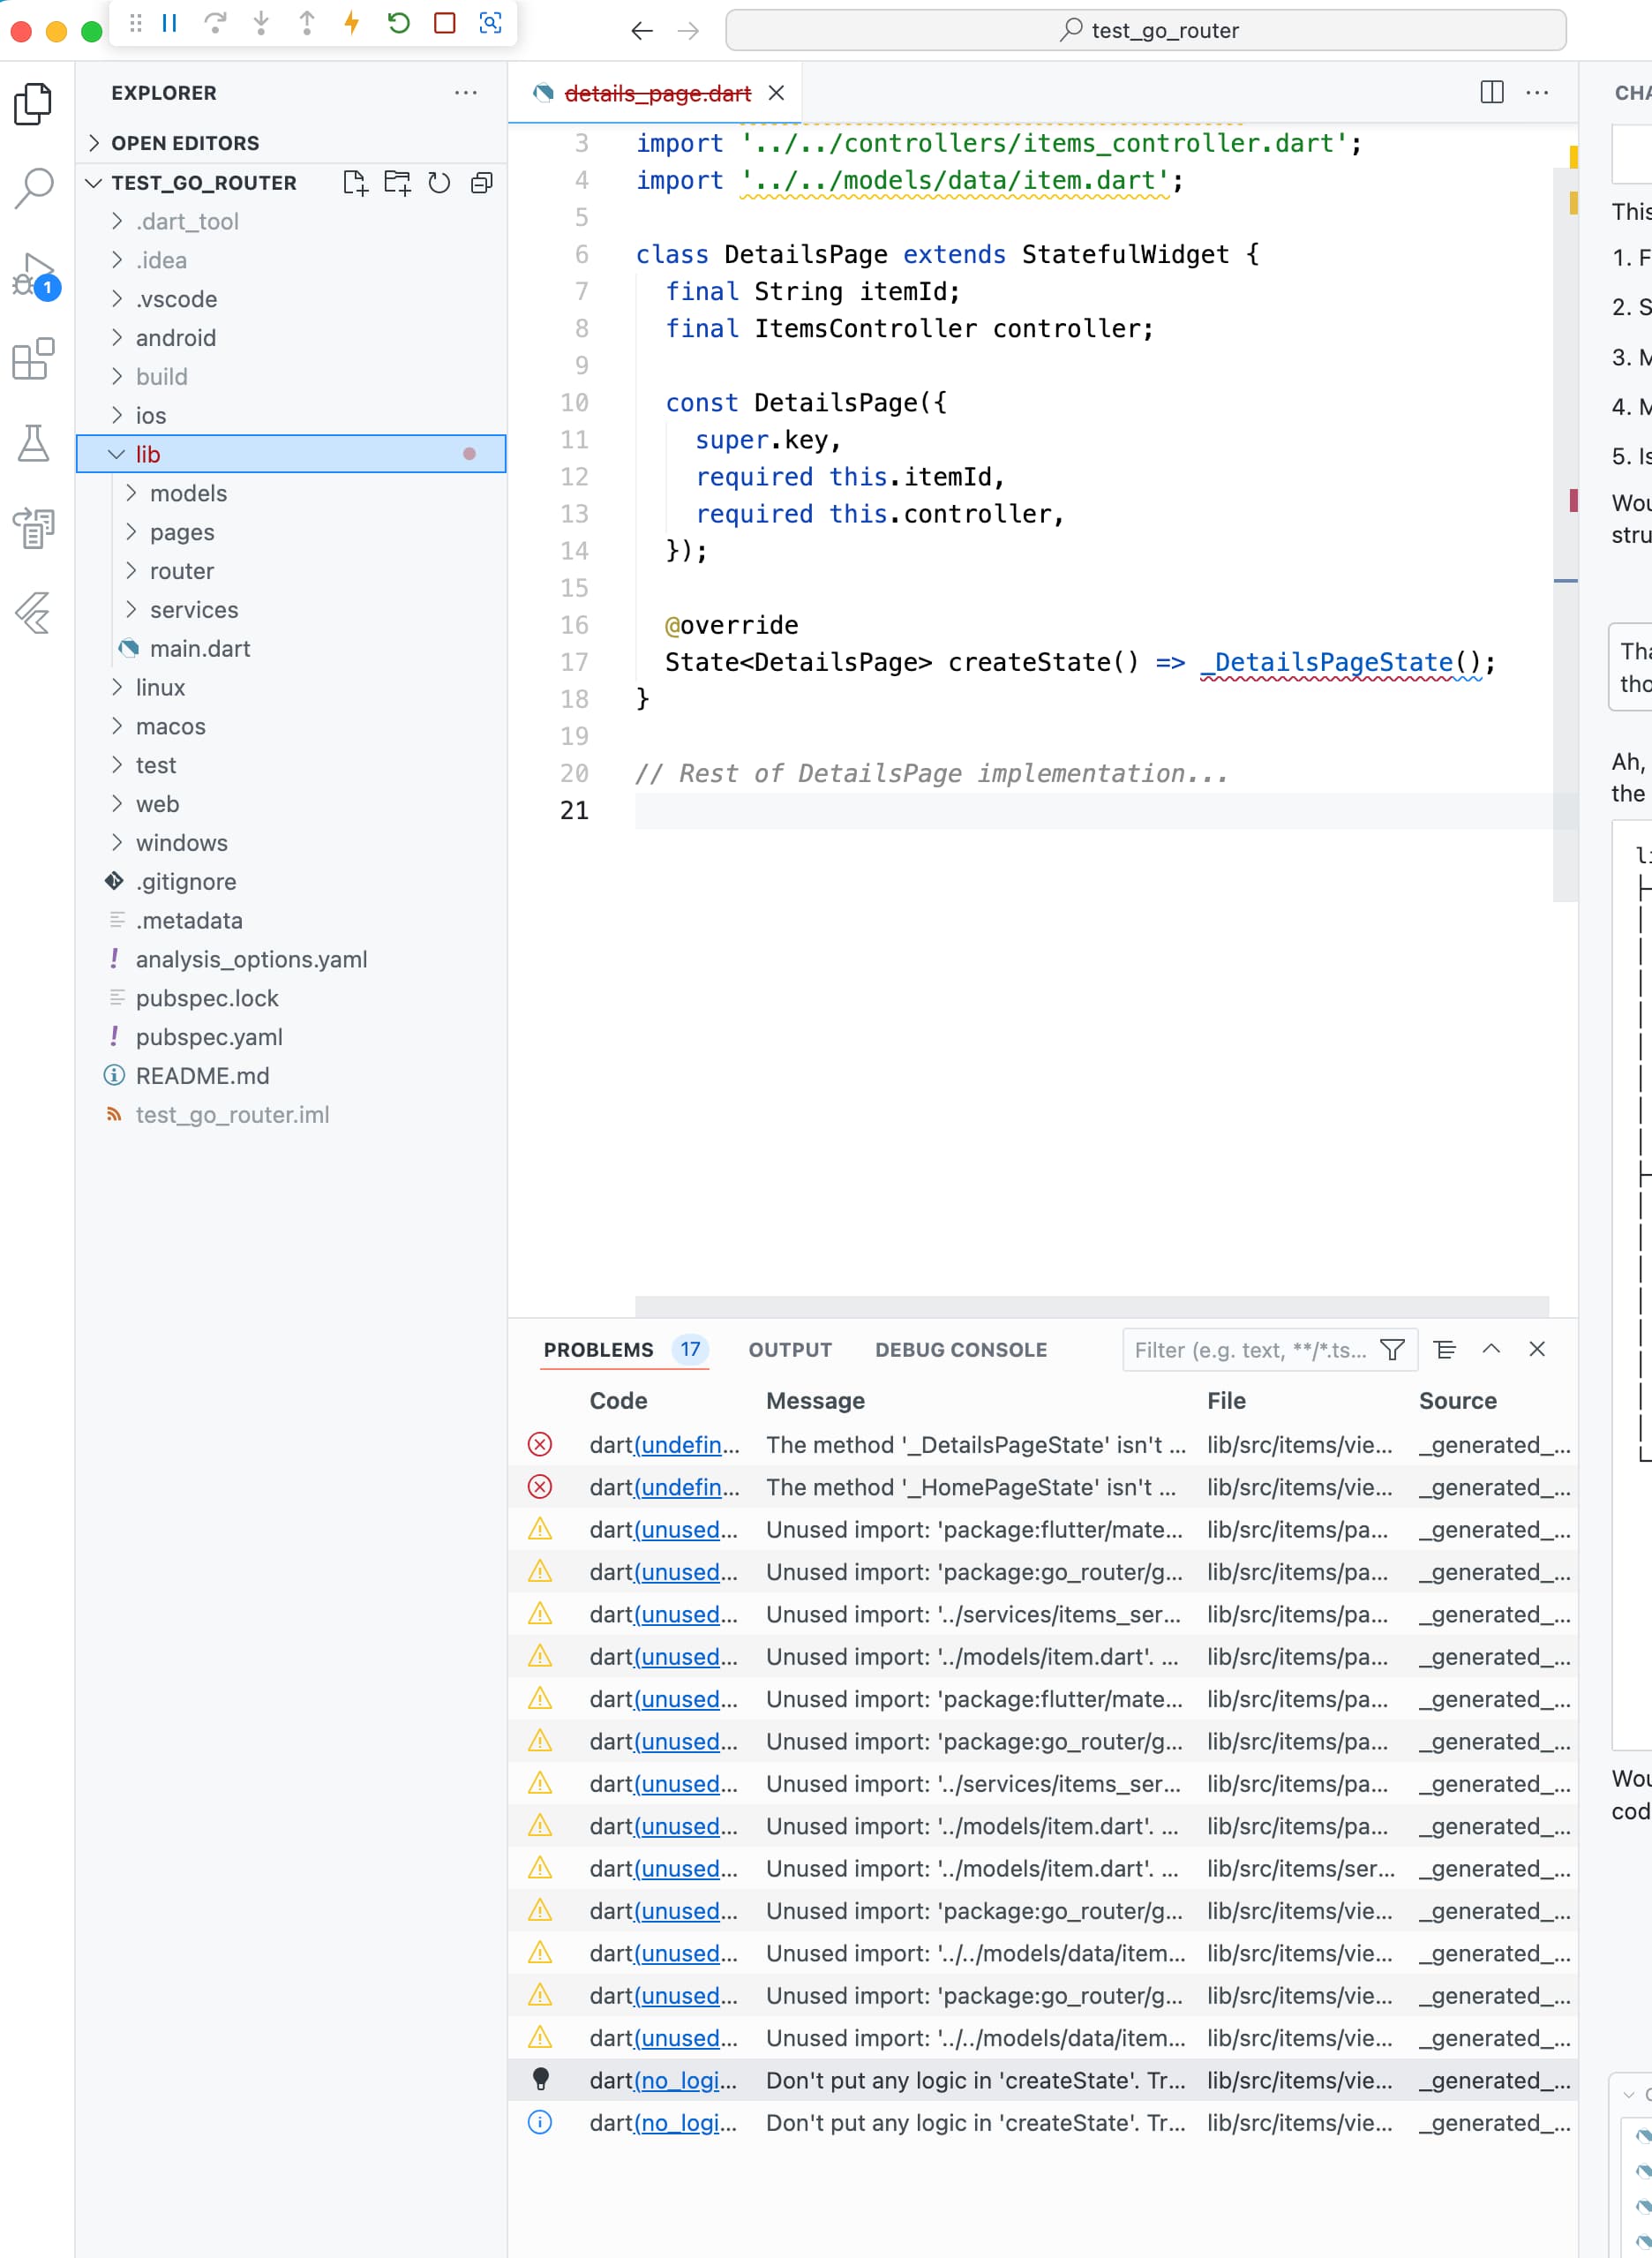Close the bottom panel
1652x2258 pixels.
coord(1537,1350)
